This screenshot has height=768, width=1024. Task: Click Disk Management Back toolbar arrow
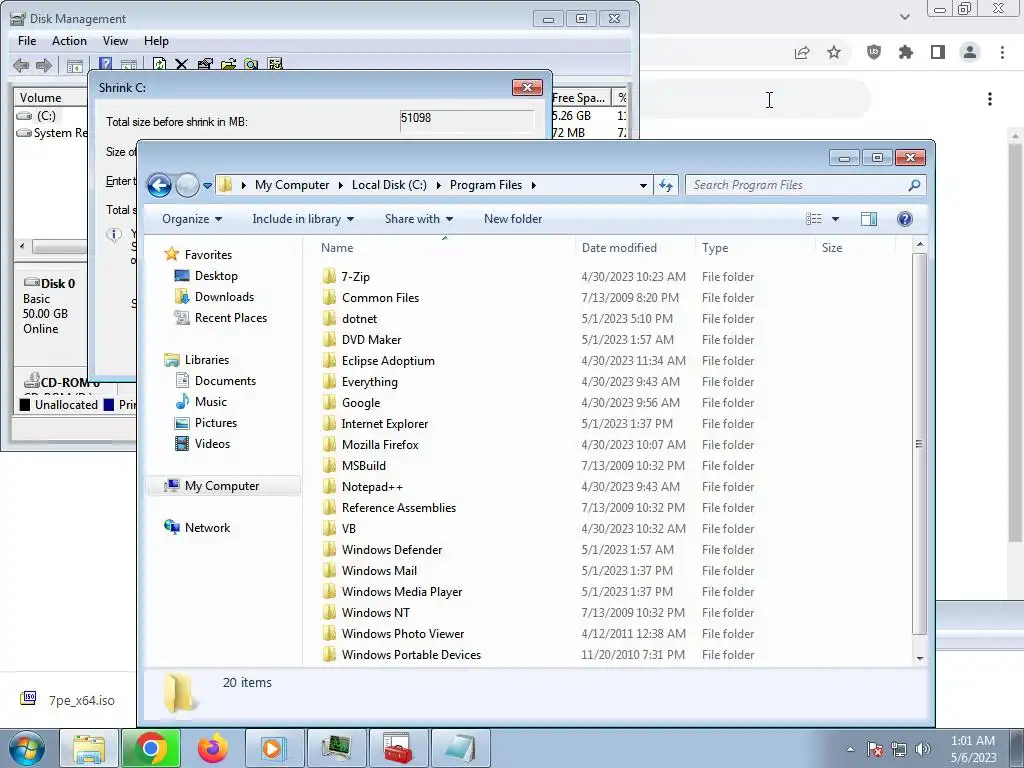(x=21, y=65)
